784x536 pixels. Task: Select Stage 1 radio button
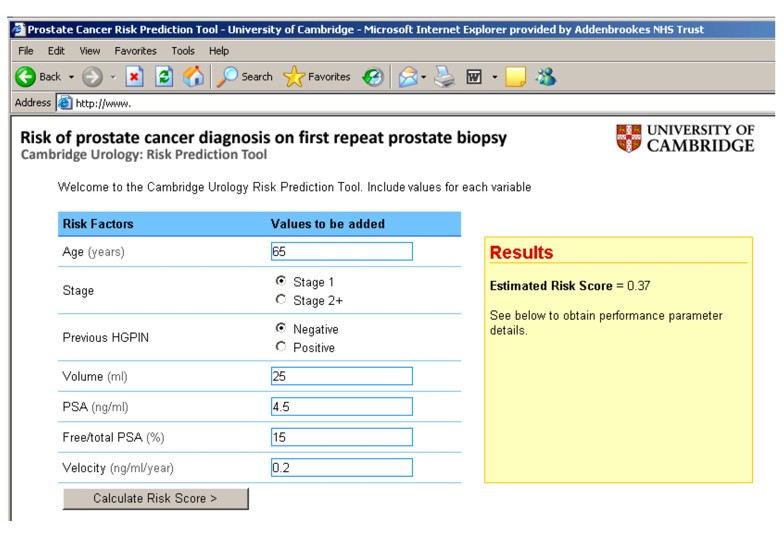281,280
